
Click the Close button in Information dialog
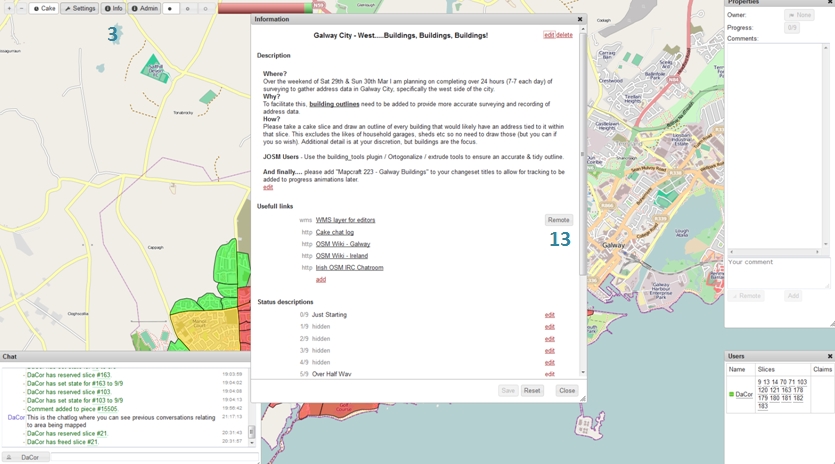pyautogui.click(x=567, y=390)
